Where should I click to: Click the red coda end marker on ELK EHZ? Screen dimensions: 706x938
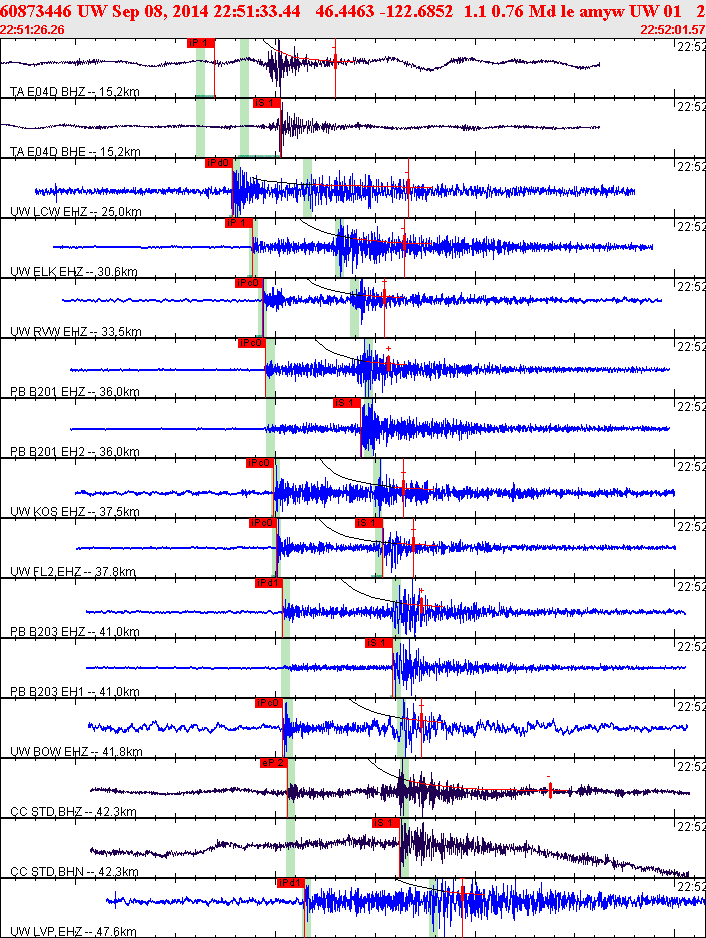point(404,242)
